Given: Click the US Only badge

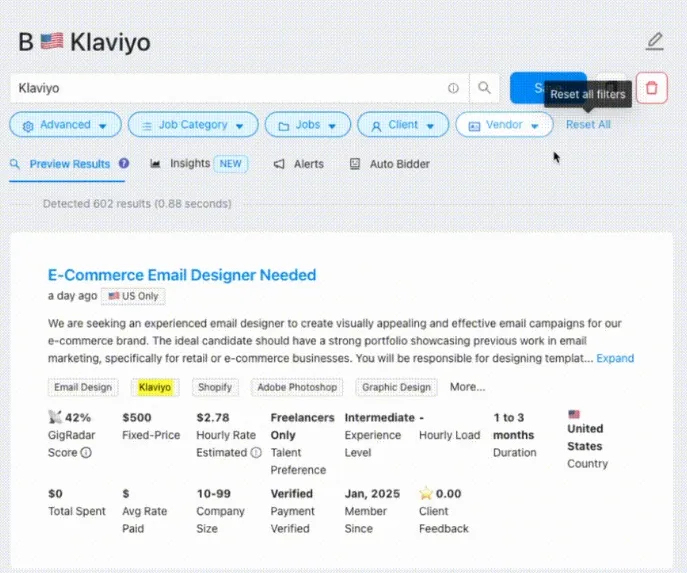Looking at the screenshot, I should (133, 296).
